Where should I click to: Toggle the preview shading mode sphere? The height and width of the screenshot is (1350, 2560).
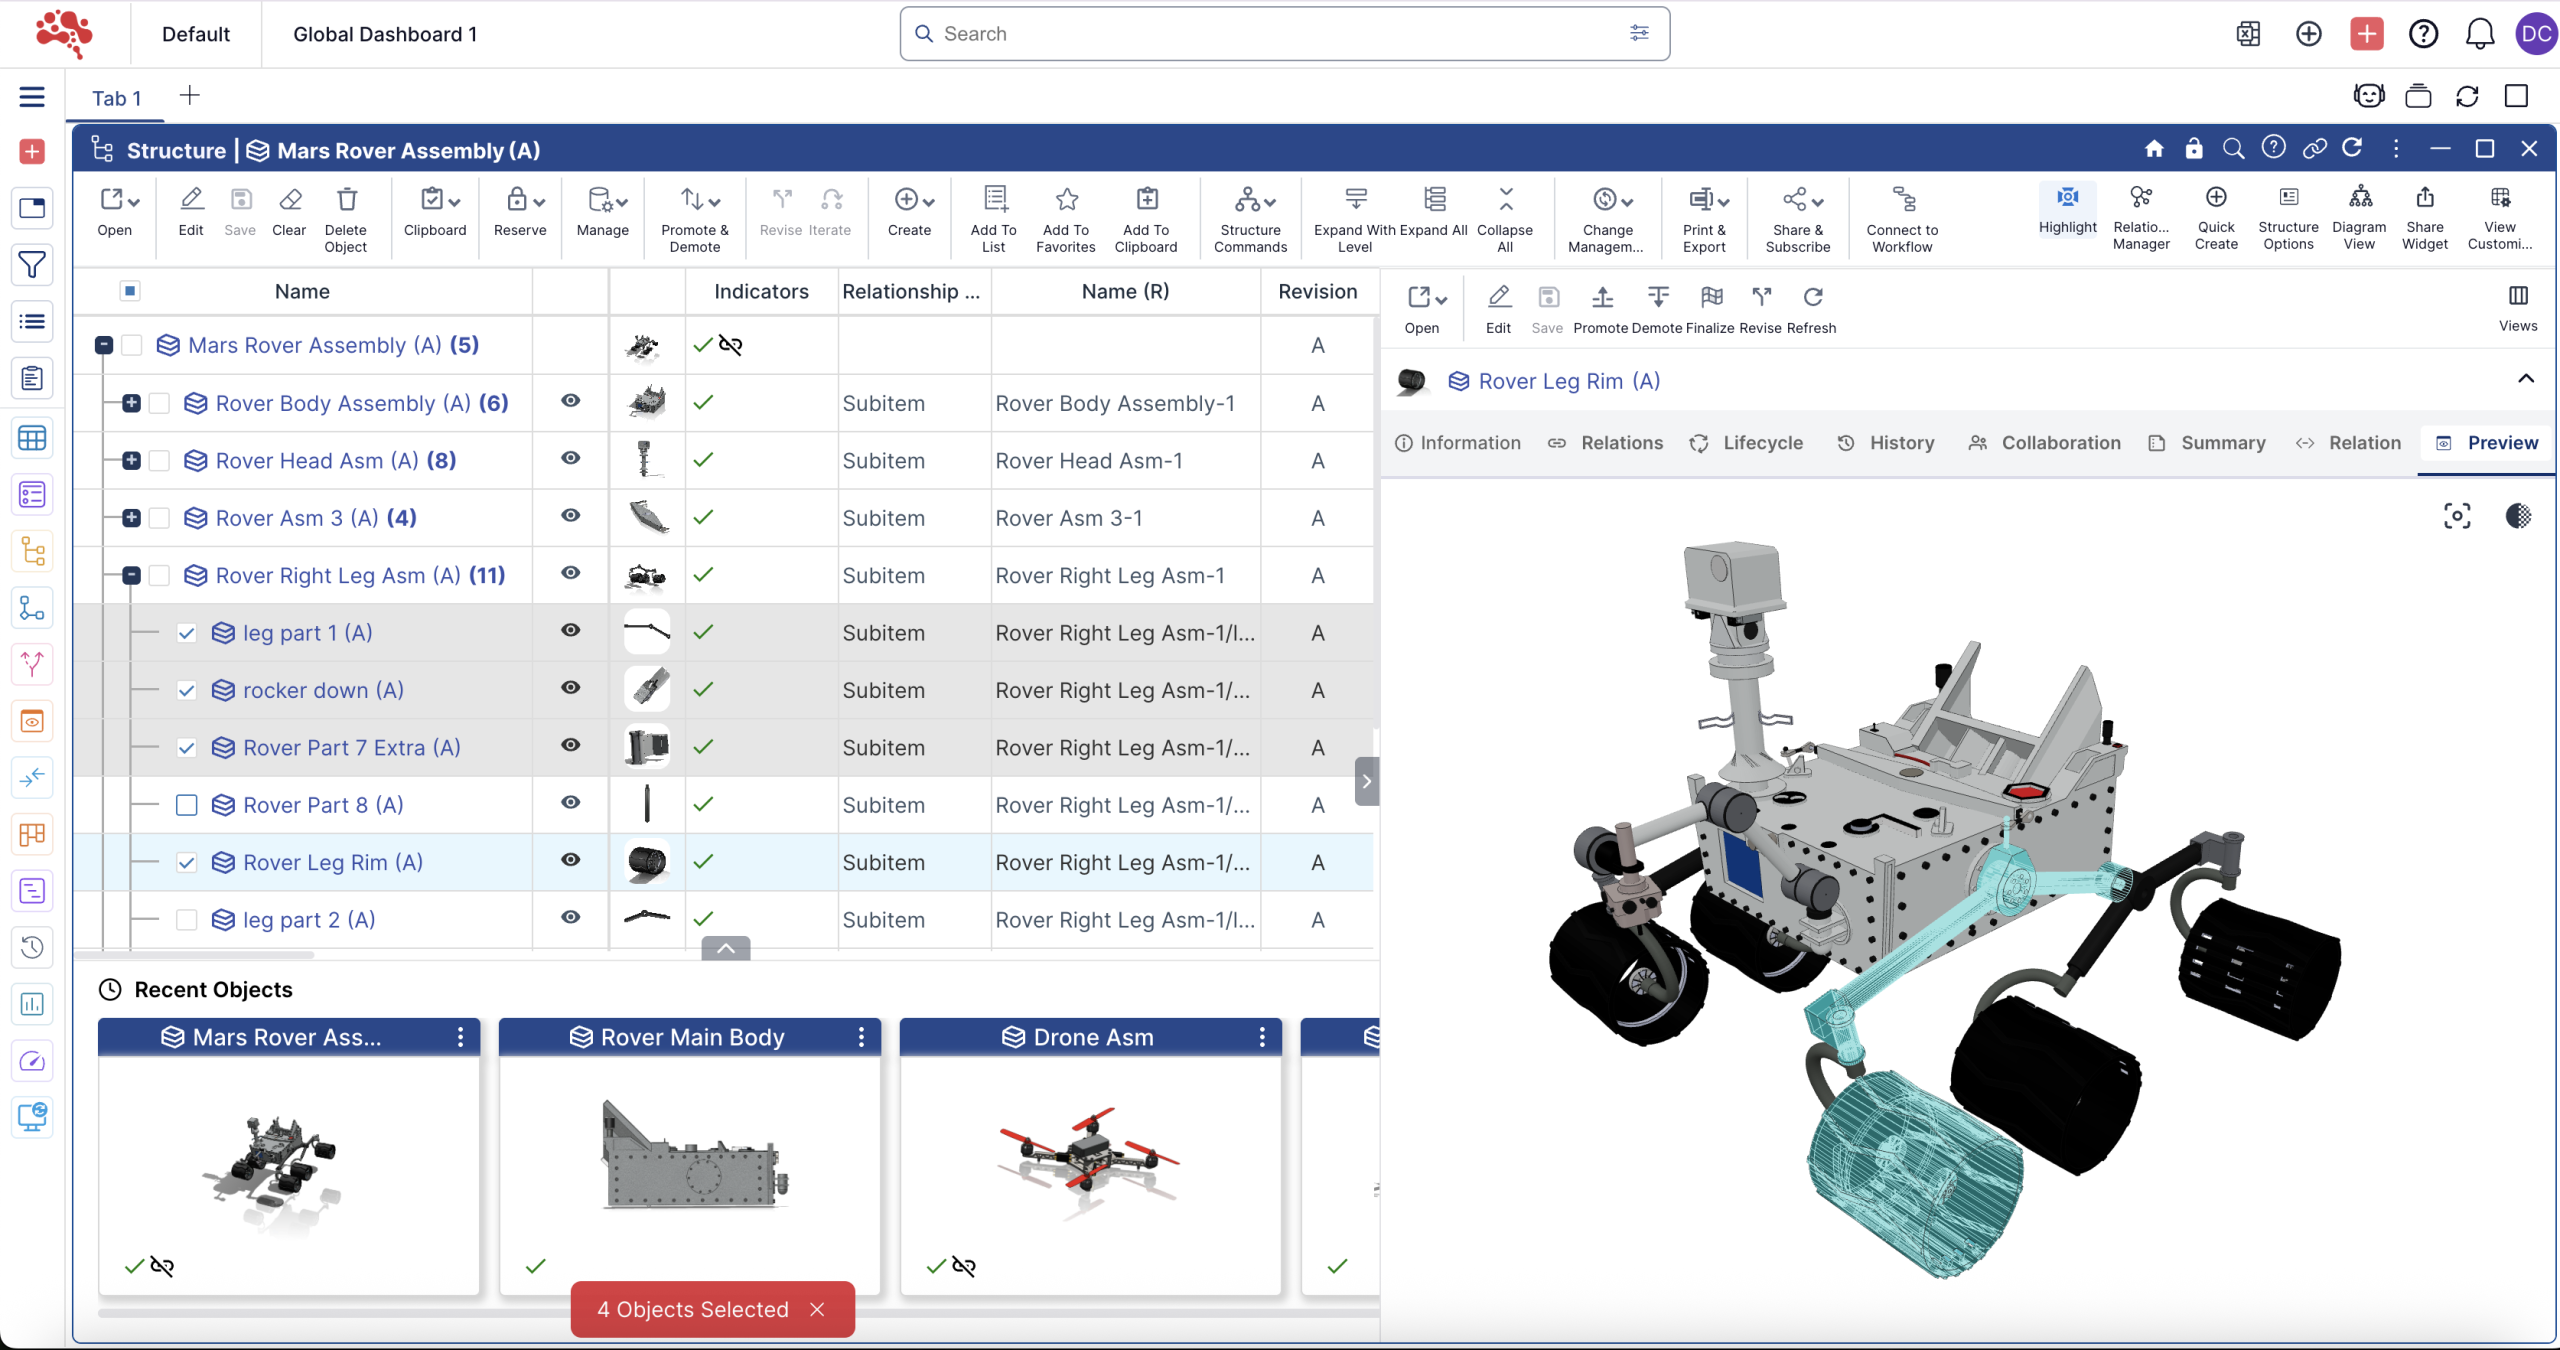(x=2518, y=516)
